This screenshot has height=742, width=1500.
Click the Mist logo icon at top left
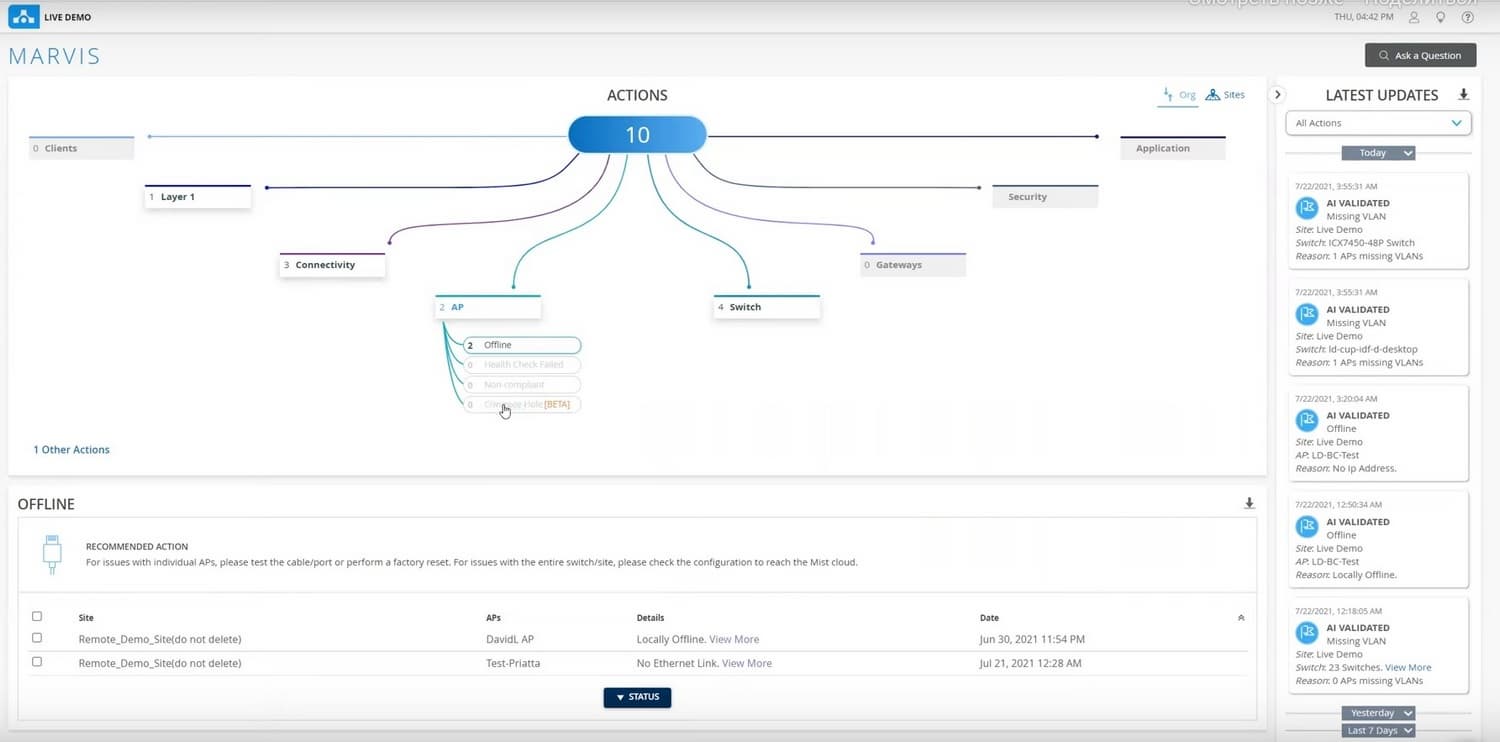pos(23,17)
